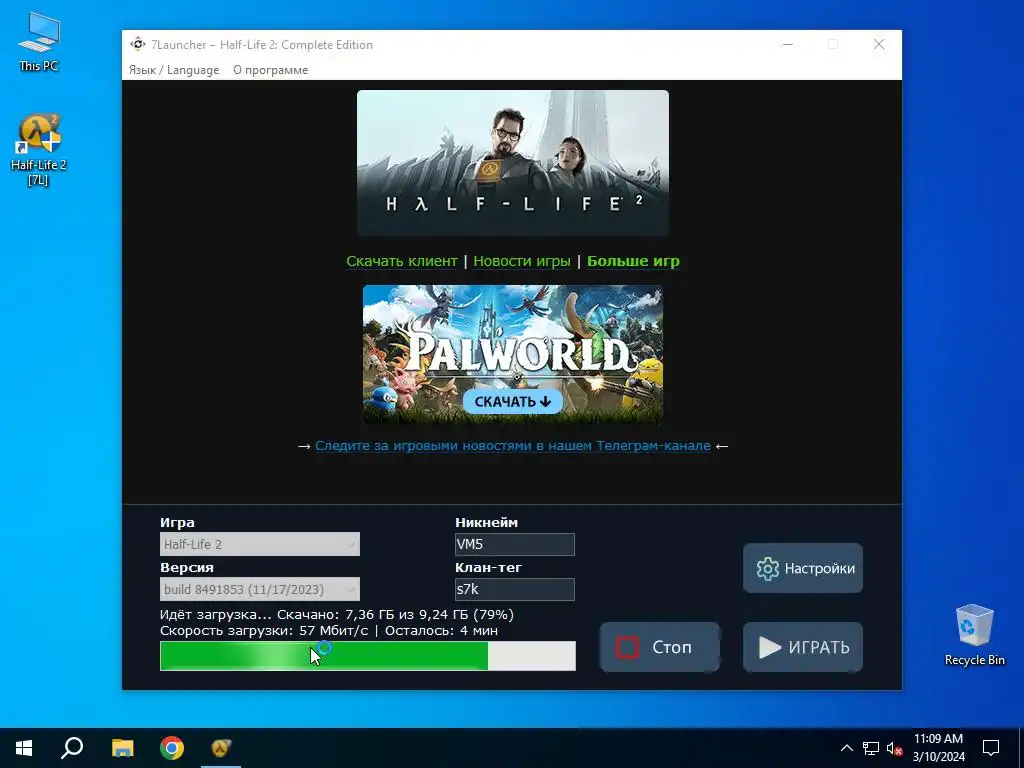Click the ИГРАТЬ play button
Viewport: 1024px width, 768px height.
(x=803, y=647)
